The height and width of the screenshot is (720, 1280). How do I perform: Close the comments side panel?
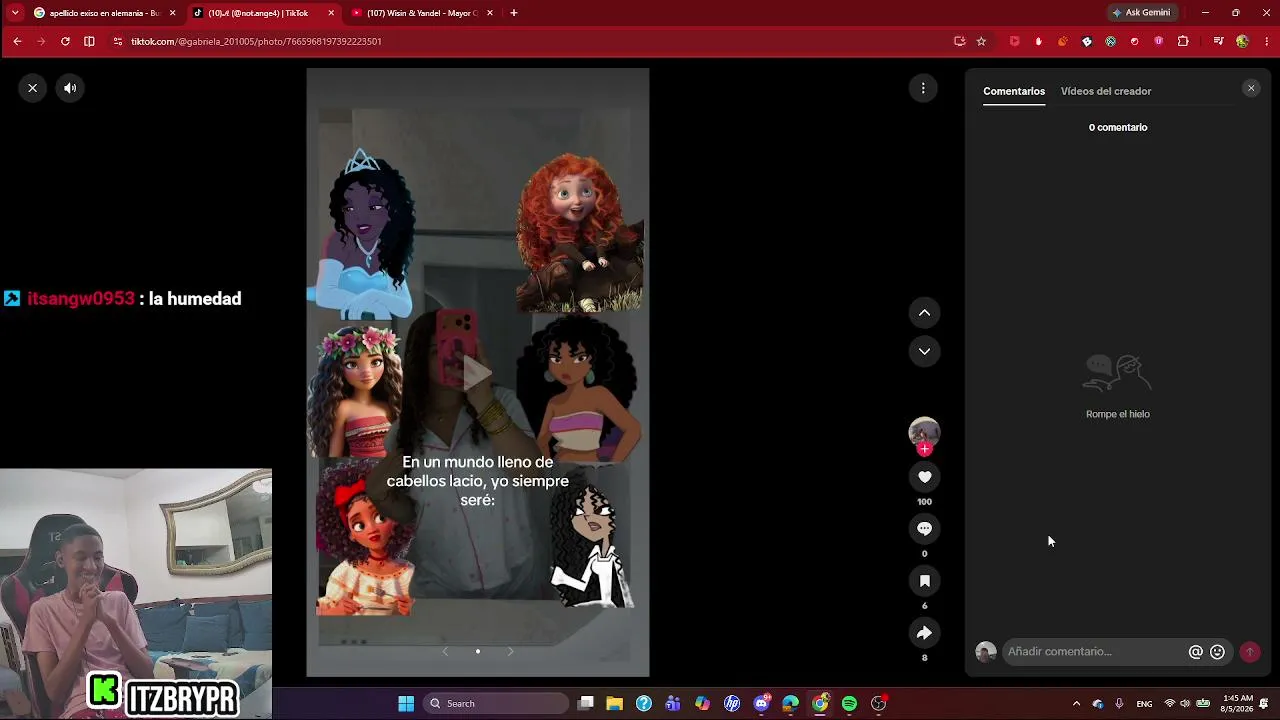tap(1251, 88)
